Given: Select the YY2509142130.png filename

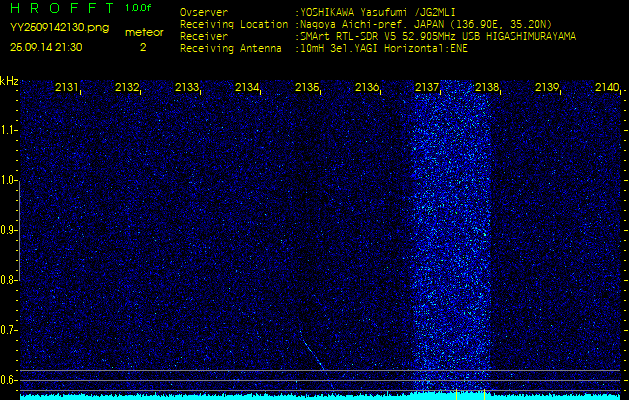Looking at the screenshot, I should (59, 28).
